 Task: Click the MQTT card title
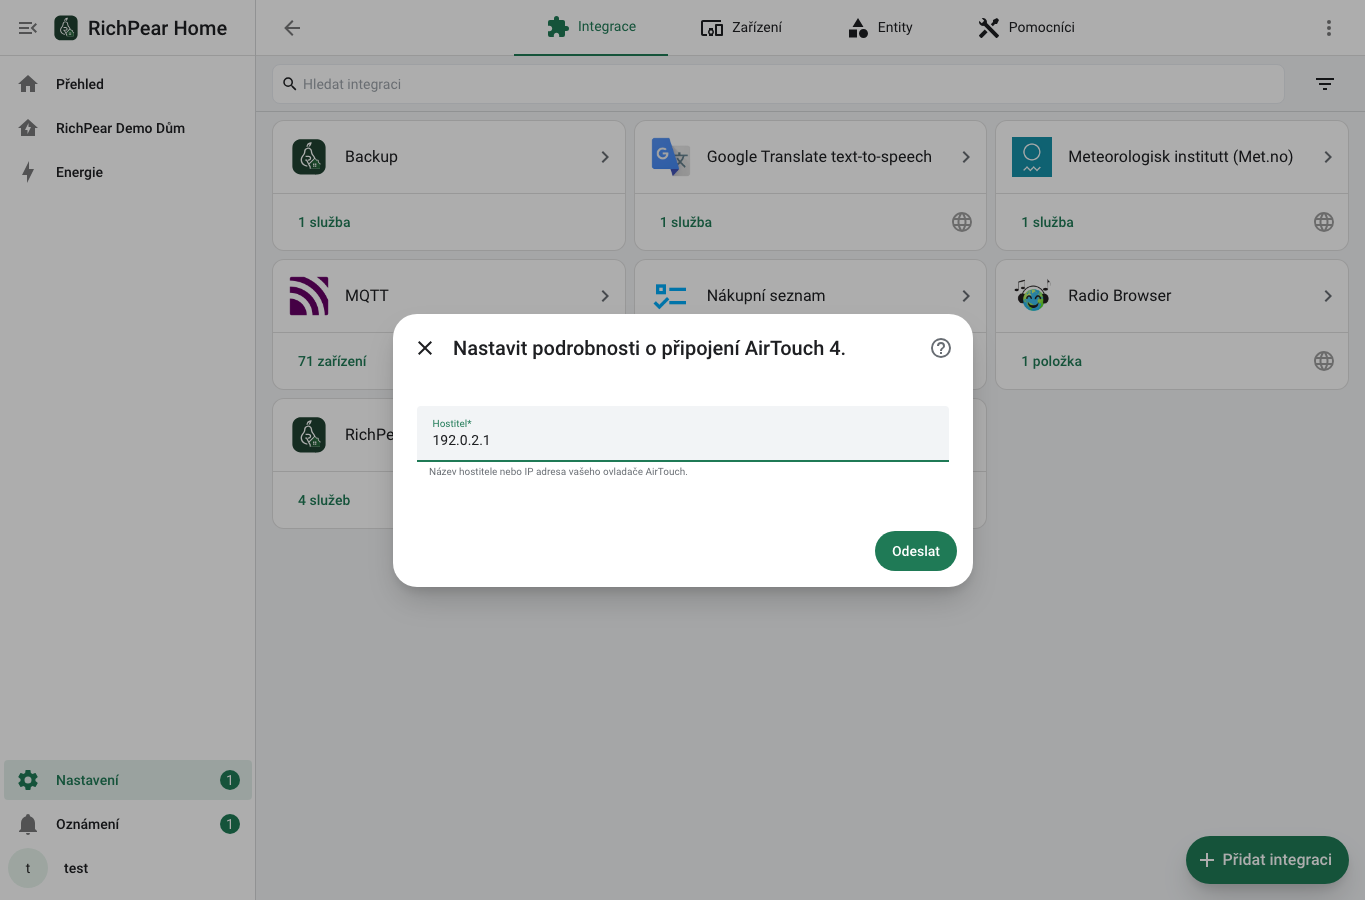(367, 296)
